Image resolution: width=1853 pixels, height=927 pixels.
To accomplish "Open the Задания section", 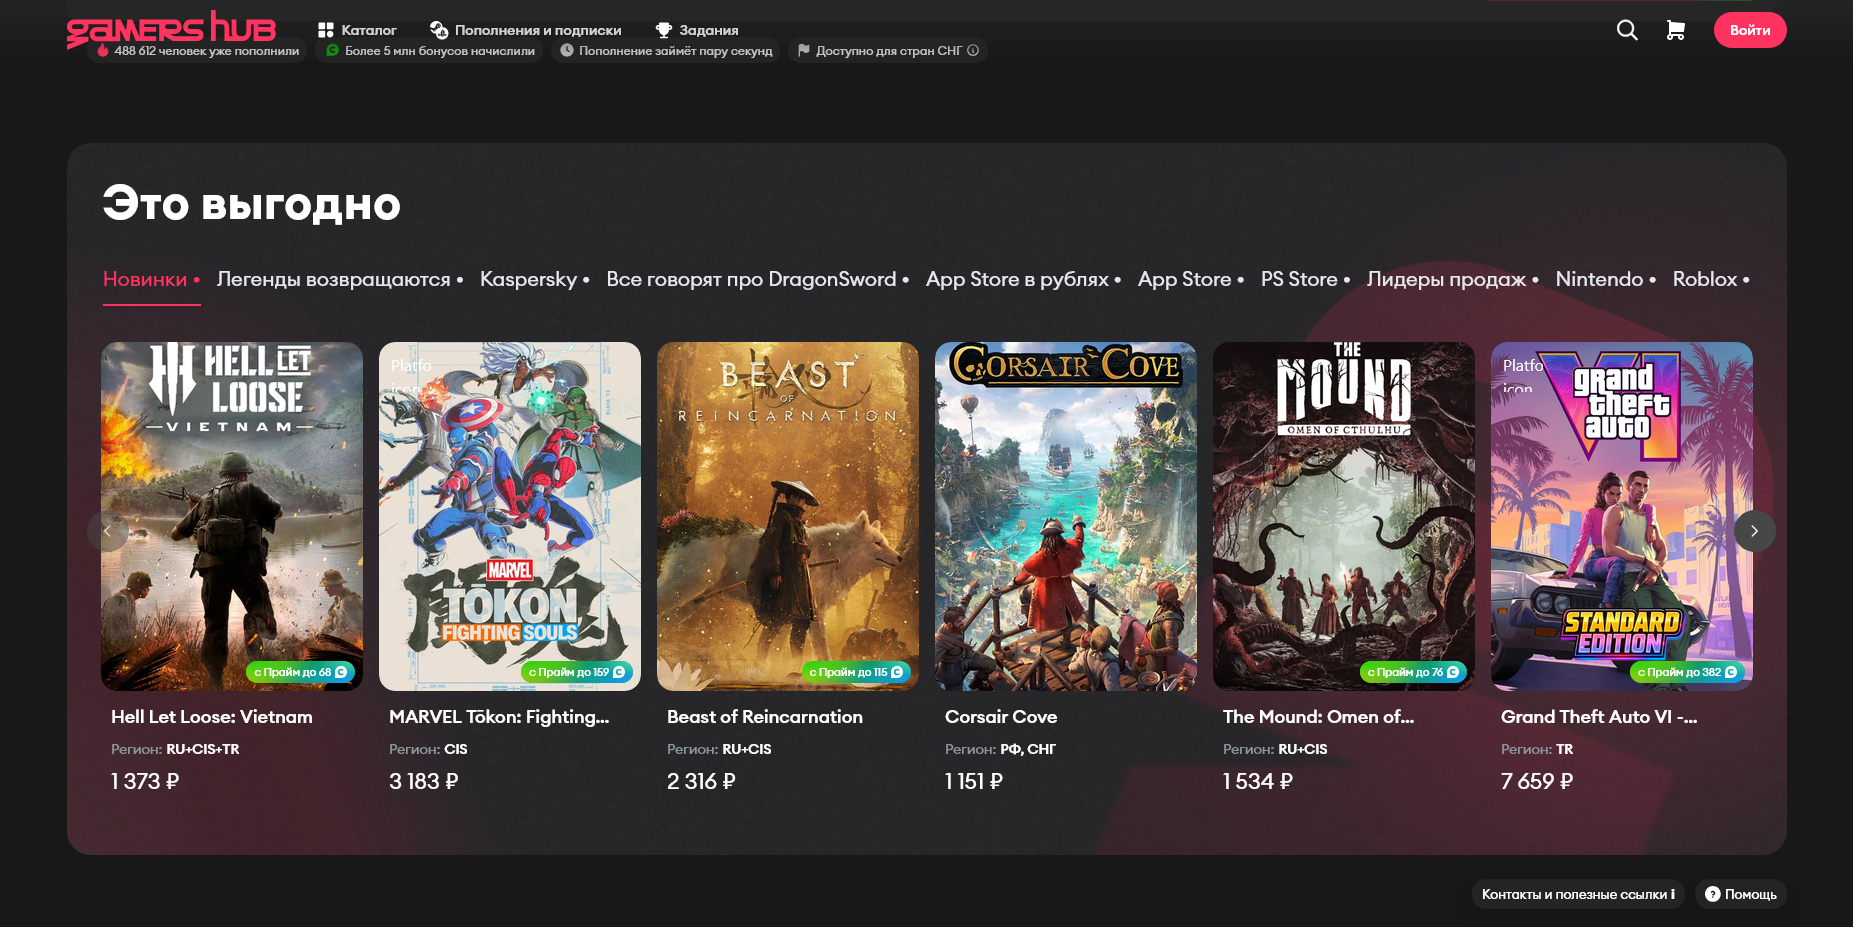I will [697, 30].
